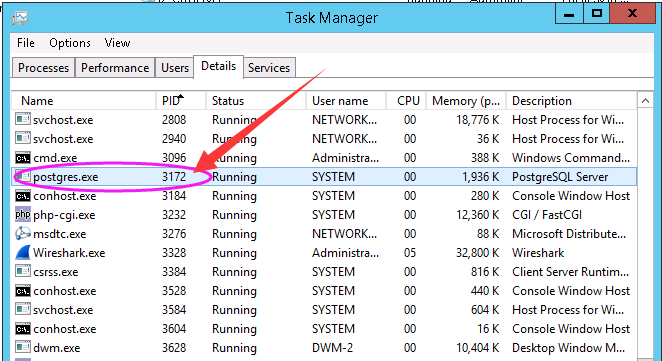Screen dimensions: 662x361
Task: Select the Wireshark.exe process name
Action: point(69,253)
